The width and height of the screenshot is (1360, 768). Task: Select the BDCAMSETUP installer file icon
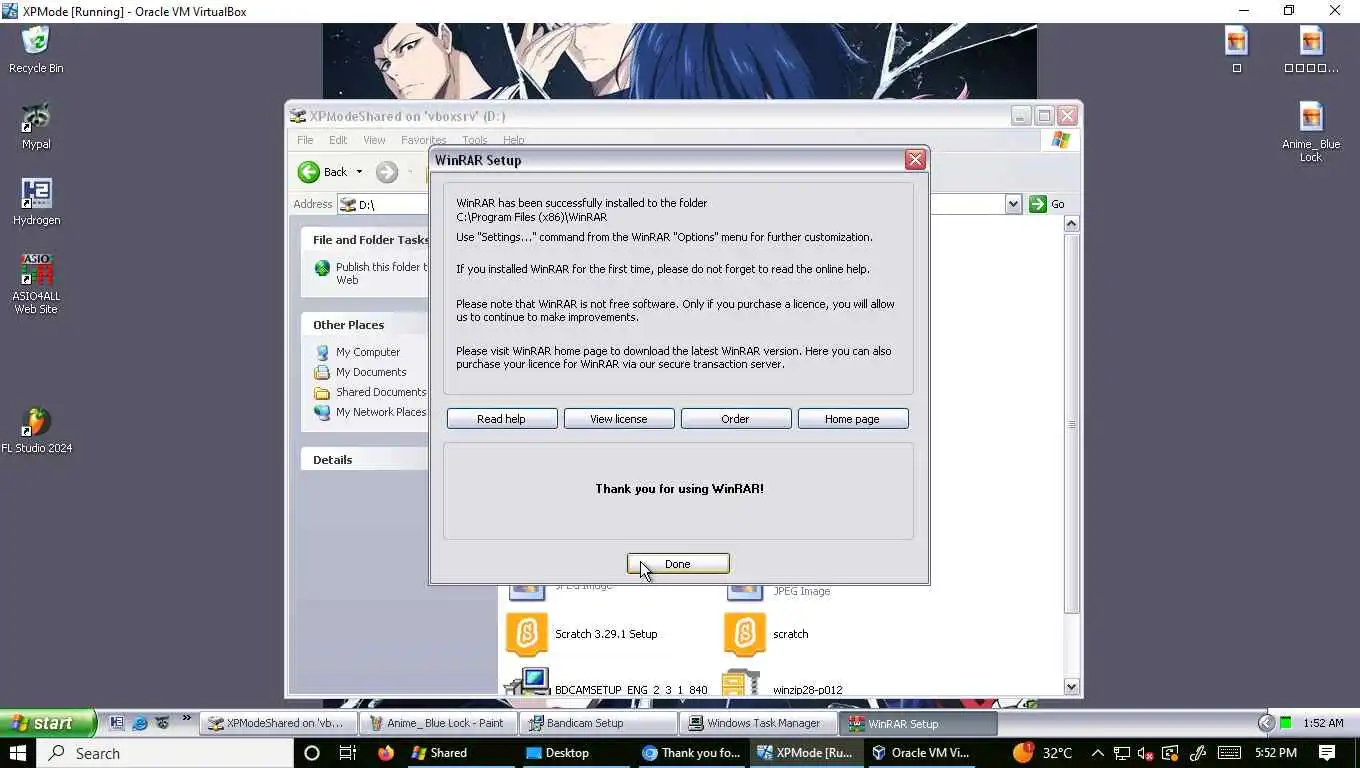tap(527, 682)
